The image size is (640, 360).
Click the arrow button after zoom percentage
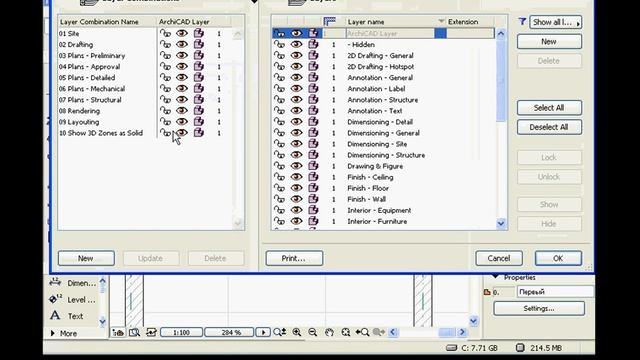(x=263, y=333)
